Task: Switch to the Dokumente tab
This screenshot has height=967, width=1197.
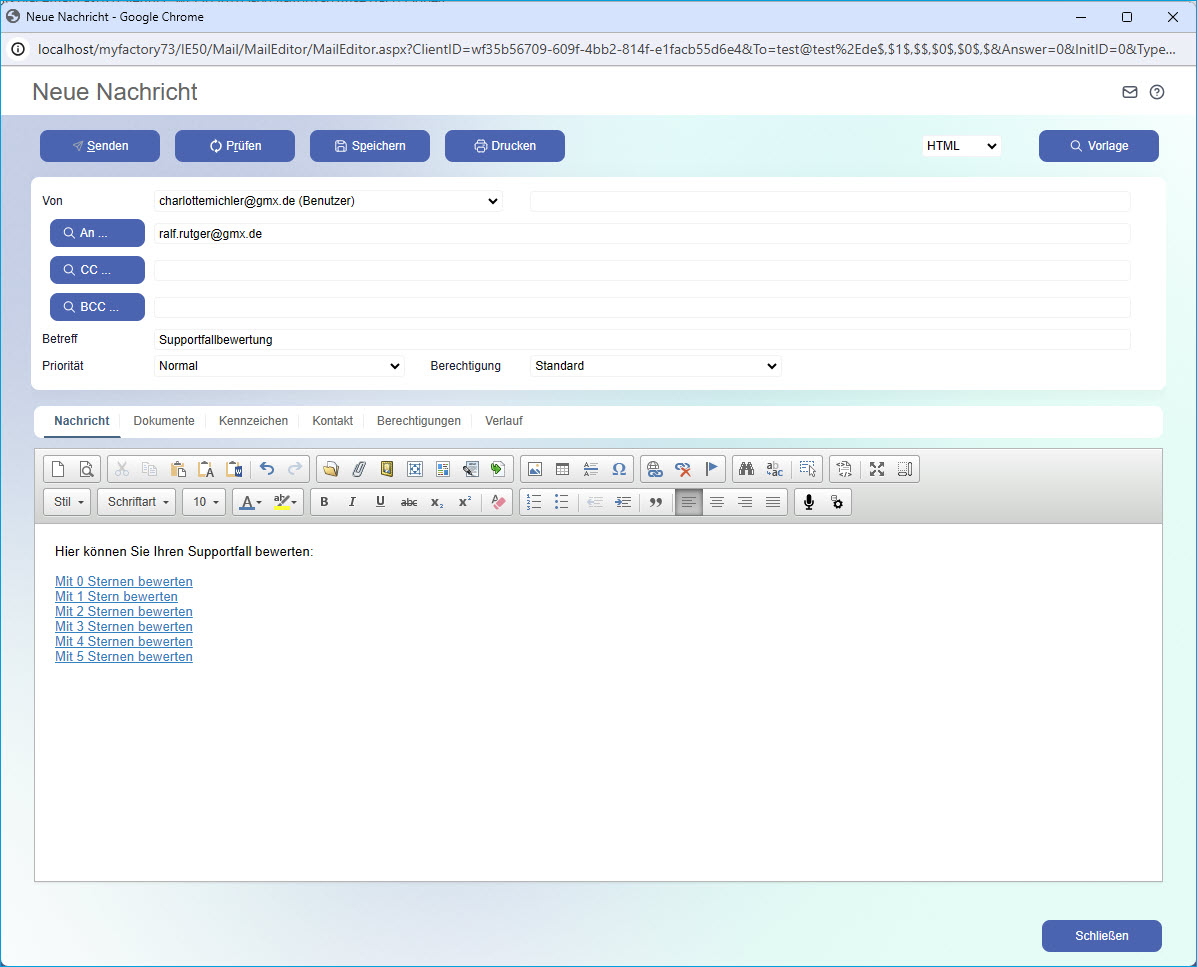Action: click(164, 421)
